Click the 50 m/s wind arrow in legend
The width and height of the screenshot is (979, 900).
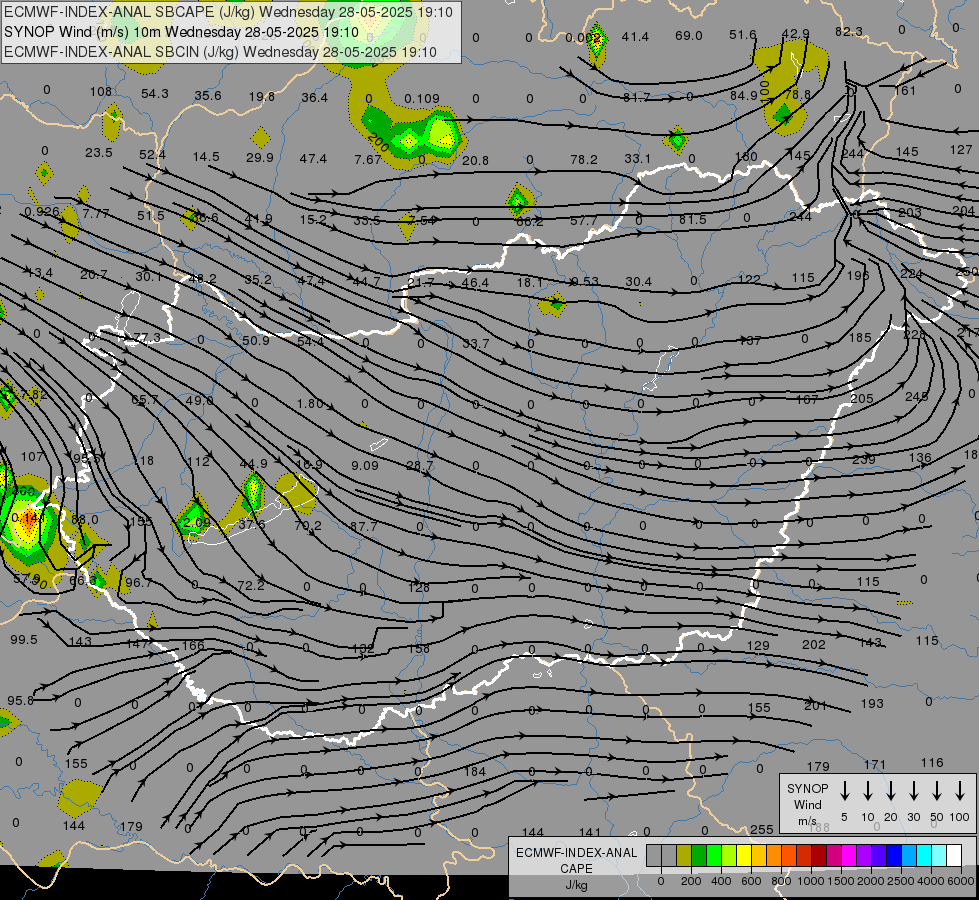tap(937, 790)
